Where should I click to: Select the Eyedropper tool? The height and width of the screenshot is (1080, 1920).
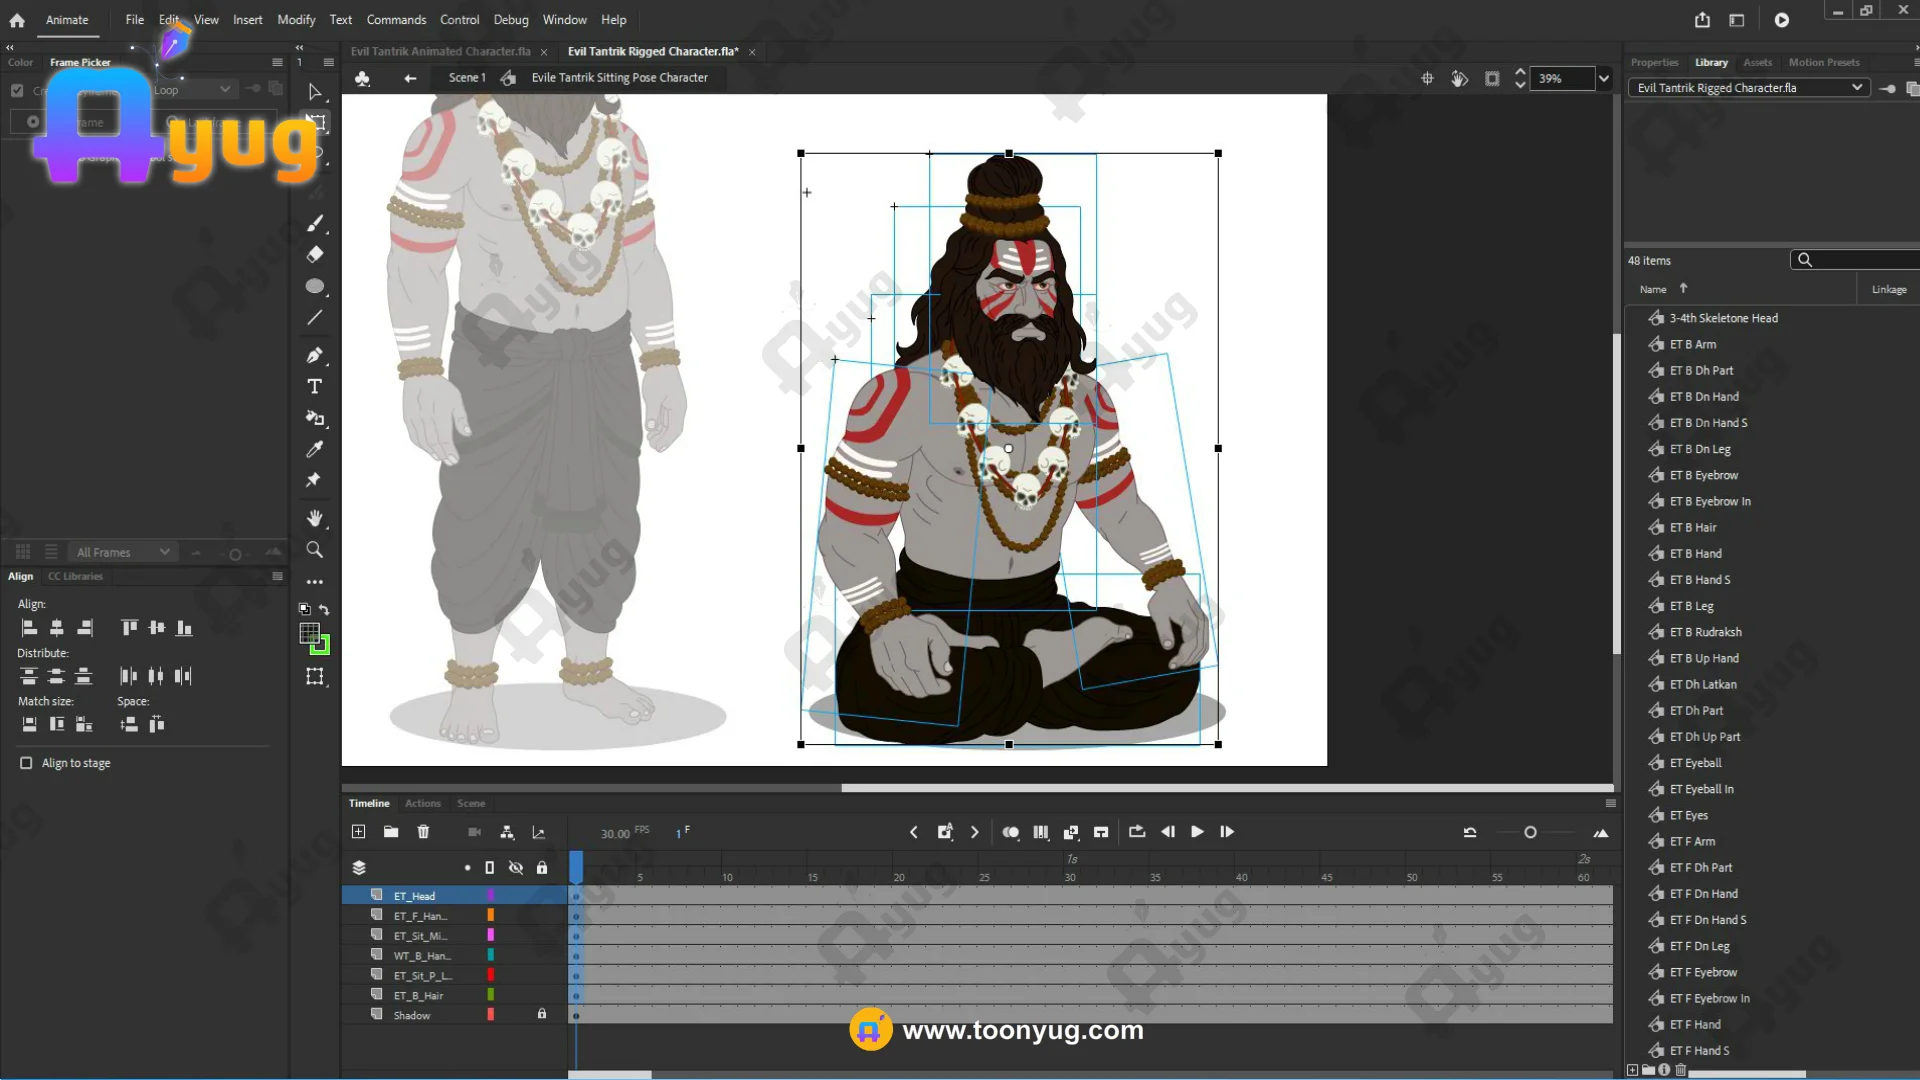pyautogui.click(x=314, y=449)
